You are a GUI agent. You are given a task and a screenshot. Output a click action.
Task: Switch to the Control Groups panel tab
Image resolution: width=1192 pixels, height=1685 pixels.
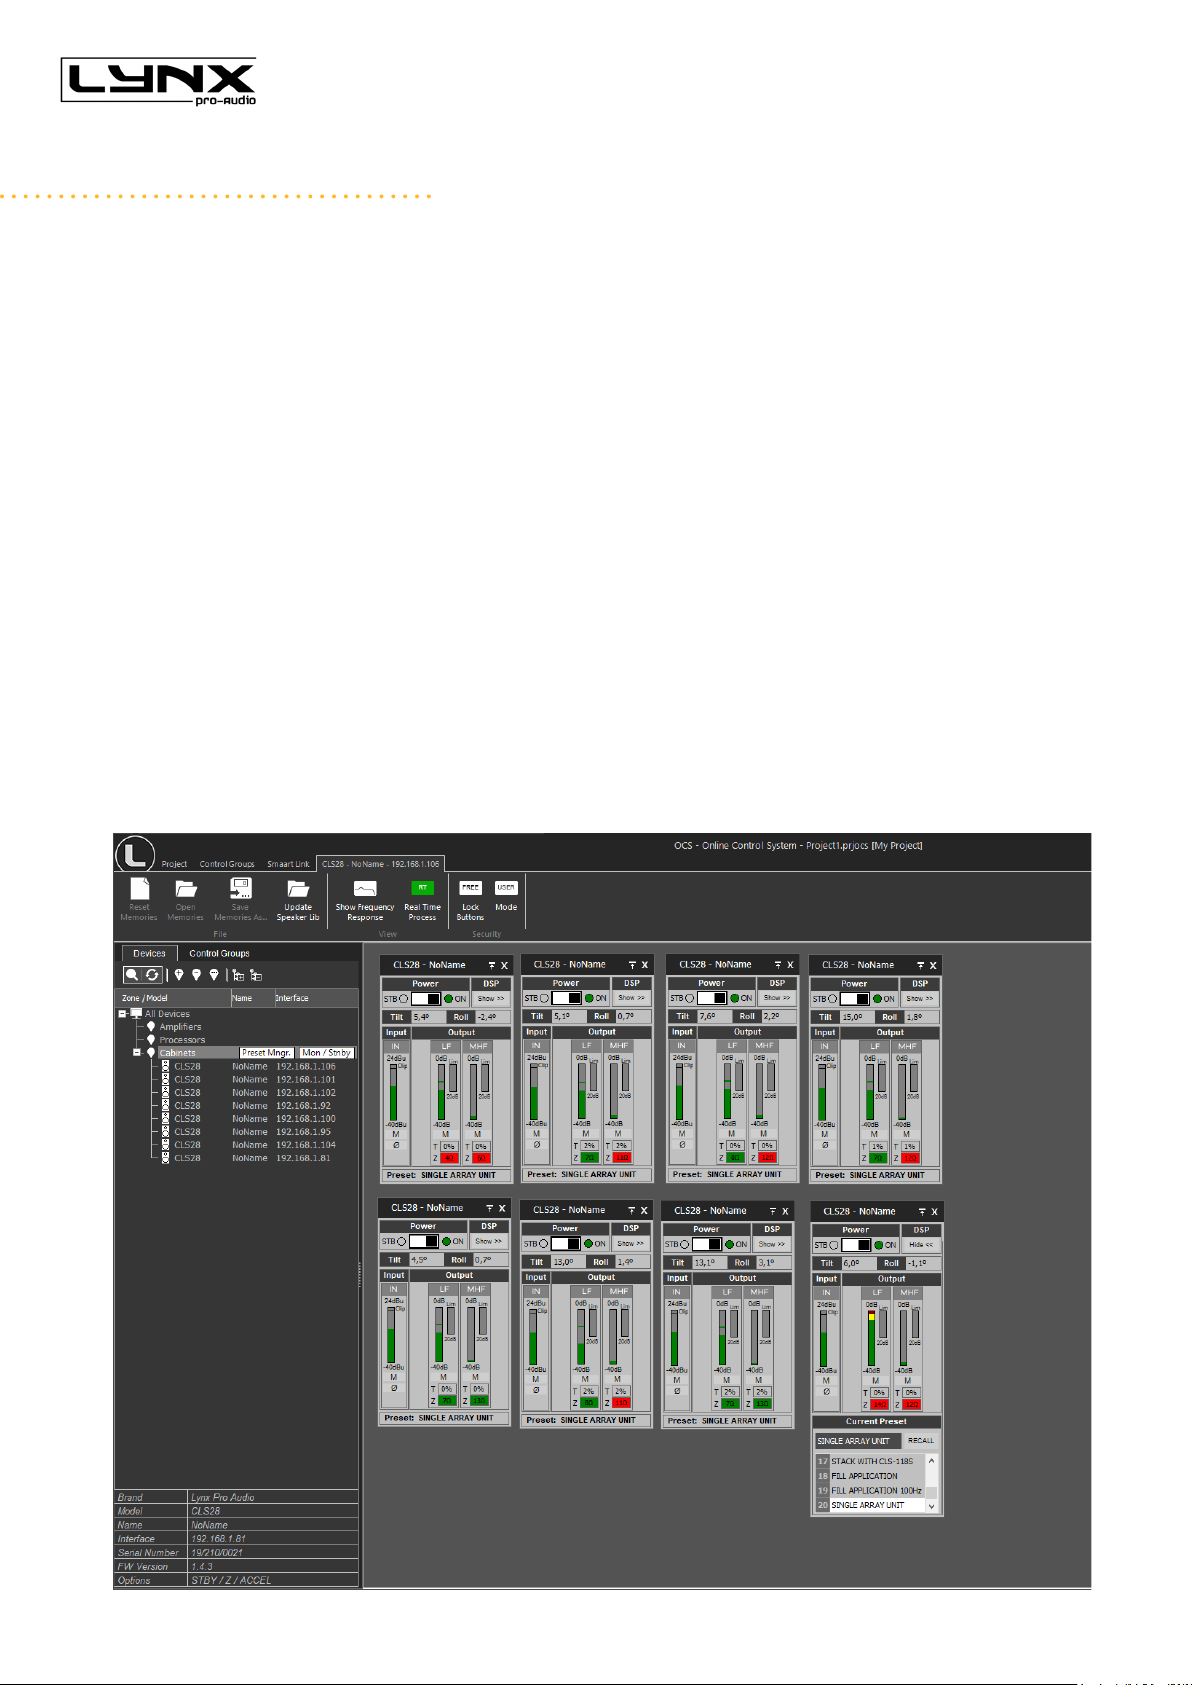[220, 953]
